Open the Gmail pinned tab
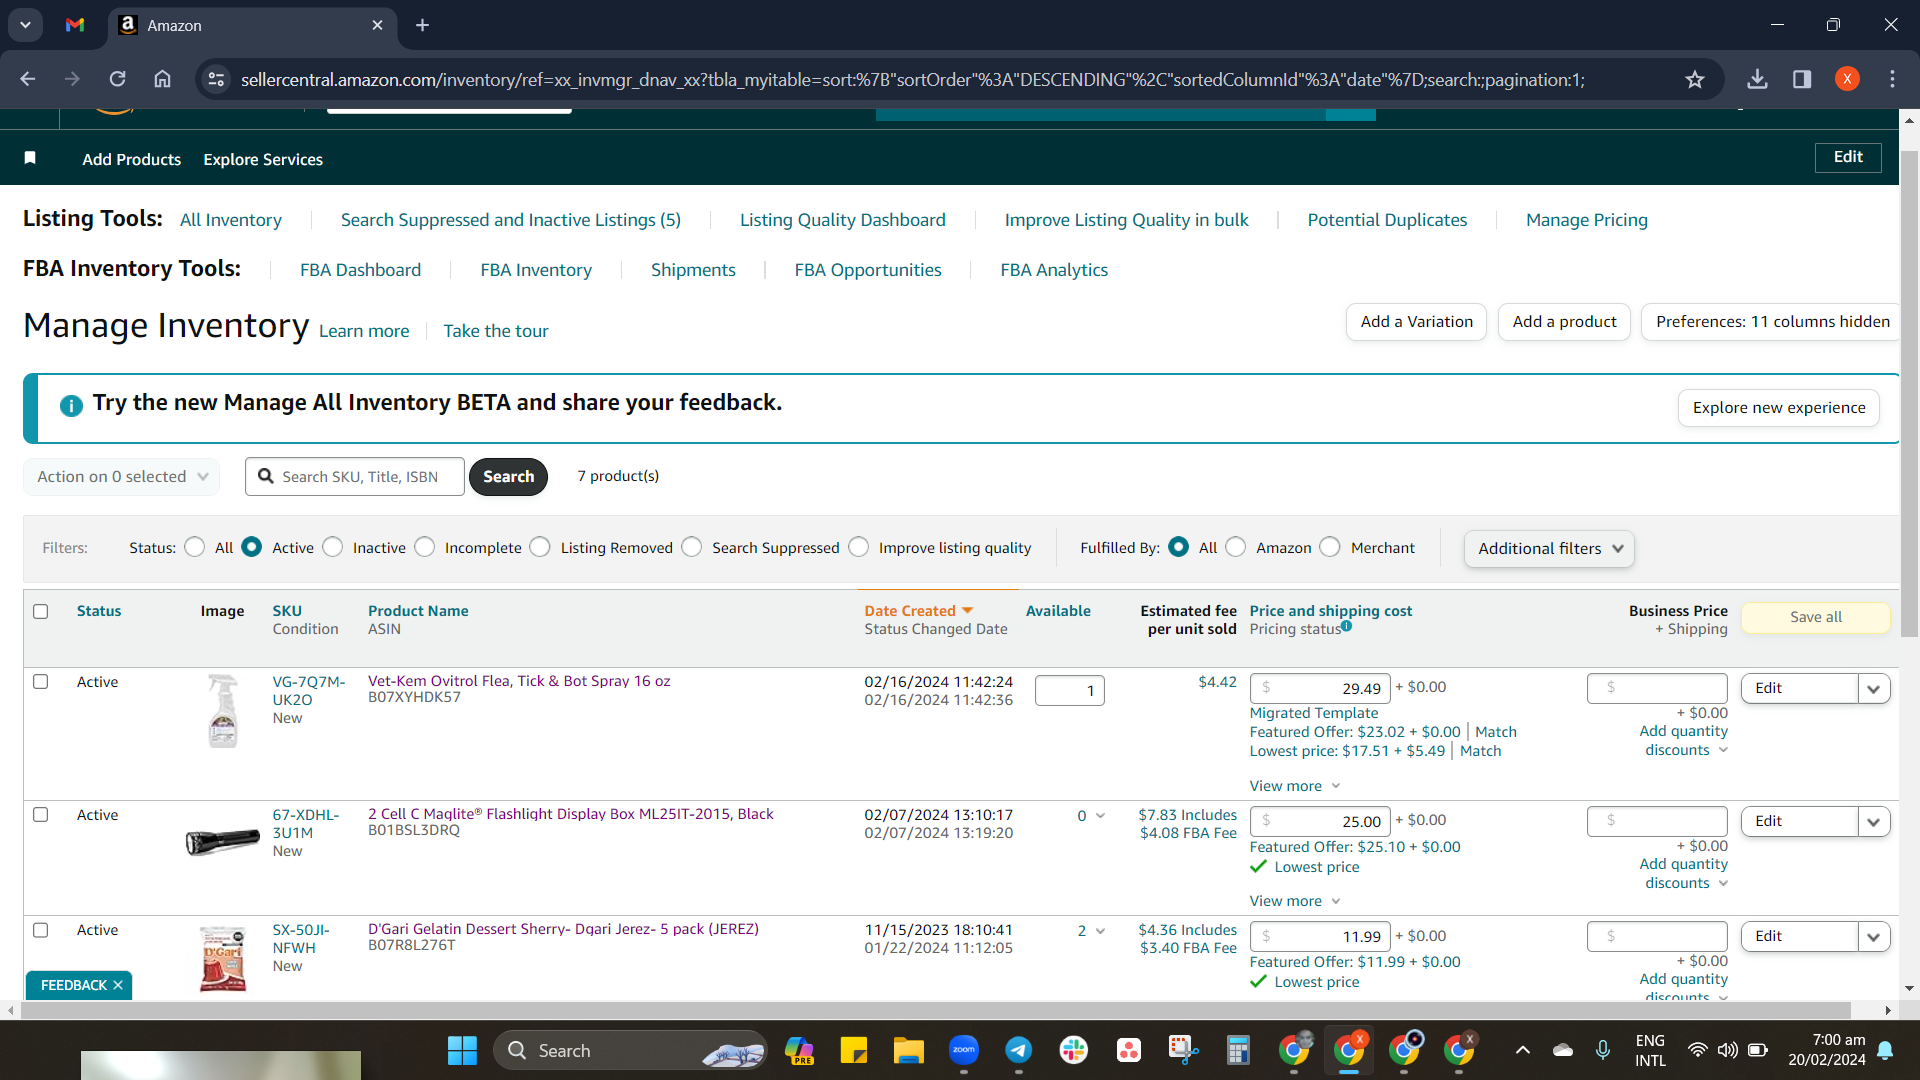1920x1080 pixels. (75, 25)
